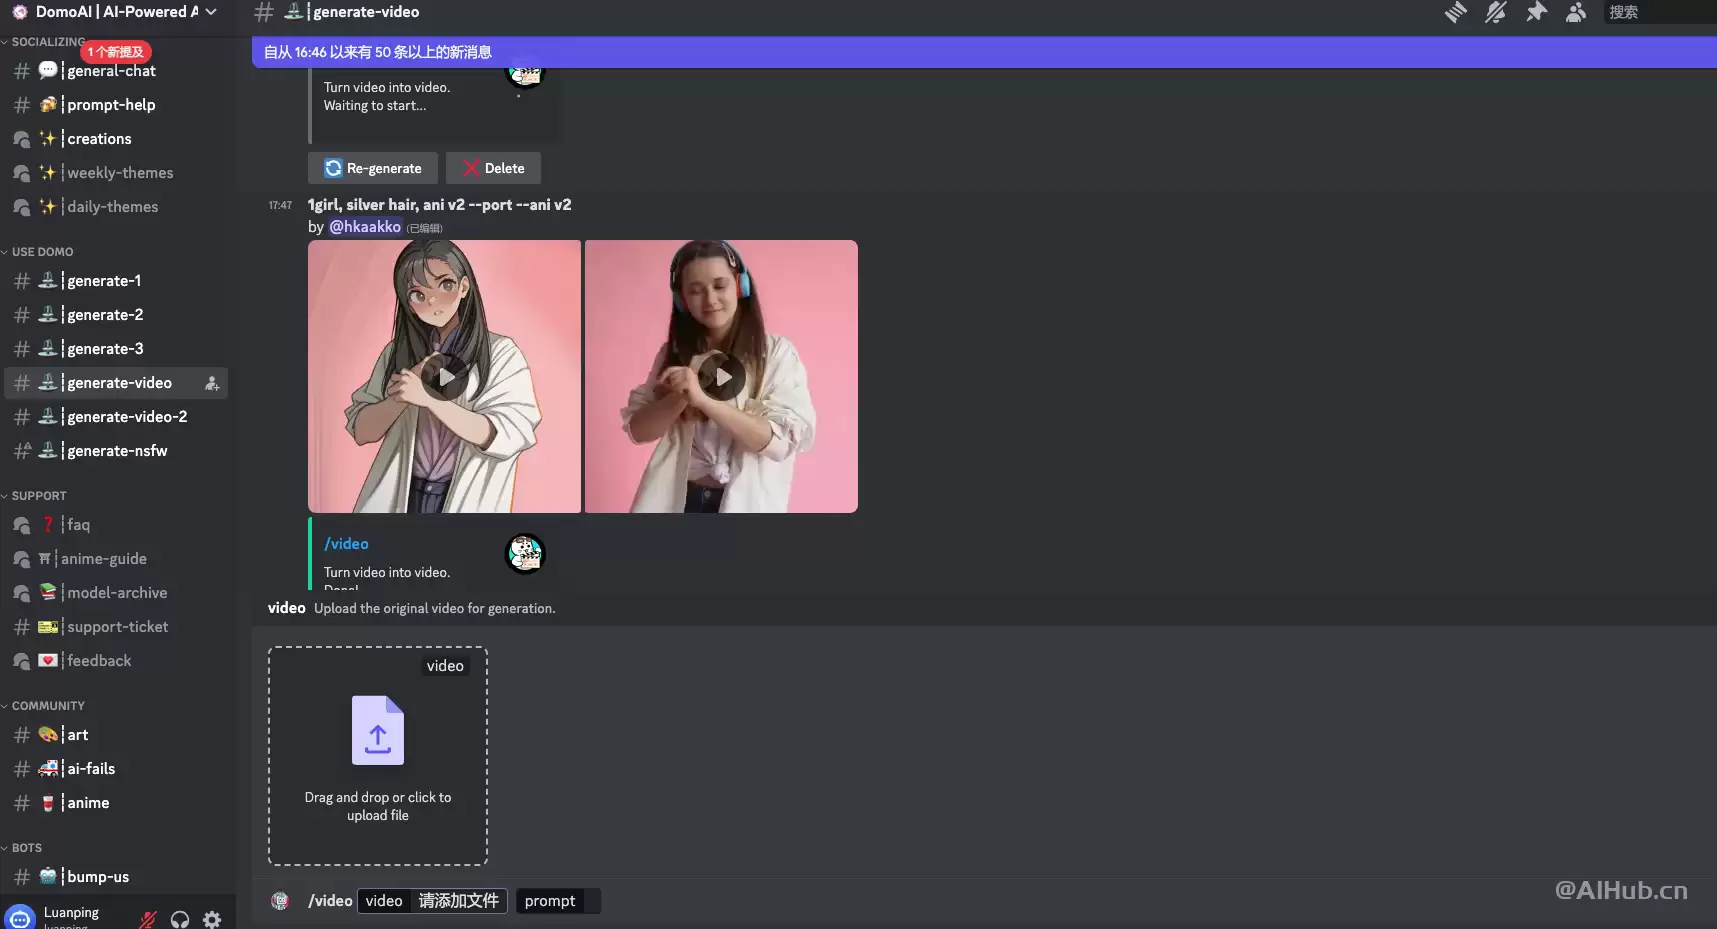Play the anime-styled generated video
Viewport: 1717px width, 929px height.
click(x=444, y=377)
